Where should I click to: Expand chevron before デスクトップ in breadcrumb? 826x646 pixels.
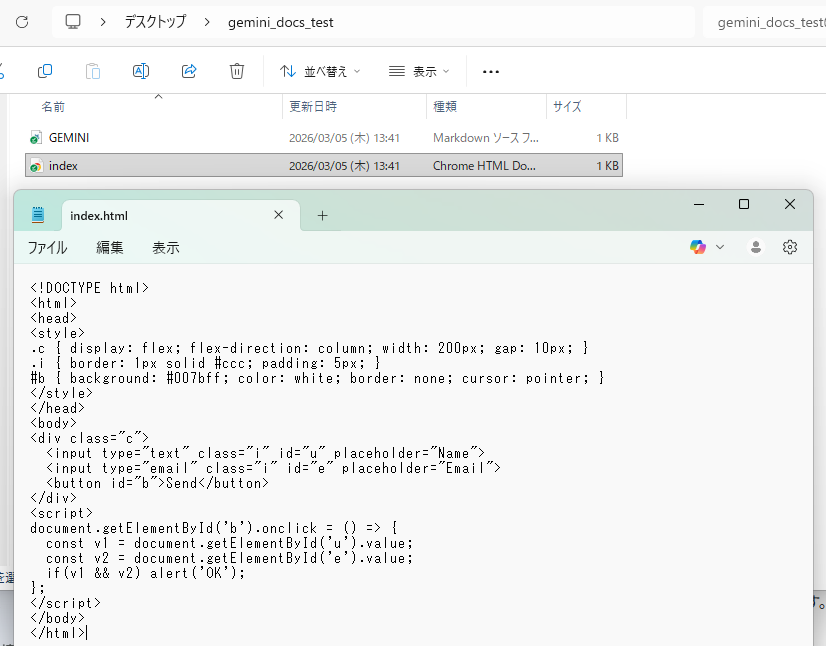coord(103,22)
